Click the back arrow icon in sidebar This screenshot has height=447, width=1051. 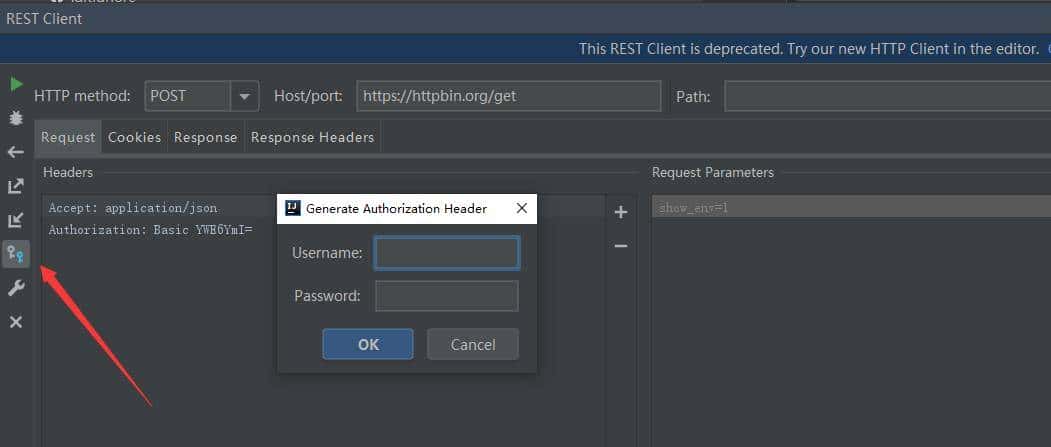point(16,152)
